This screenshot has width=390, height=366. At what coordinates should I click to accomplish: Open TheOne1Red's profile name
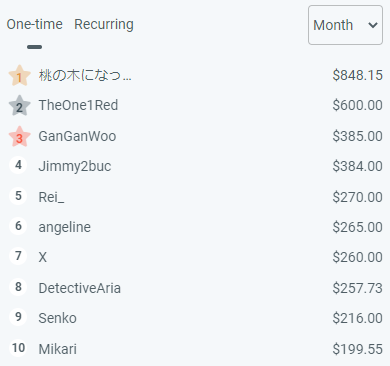click(78, 105)
